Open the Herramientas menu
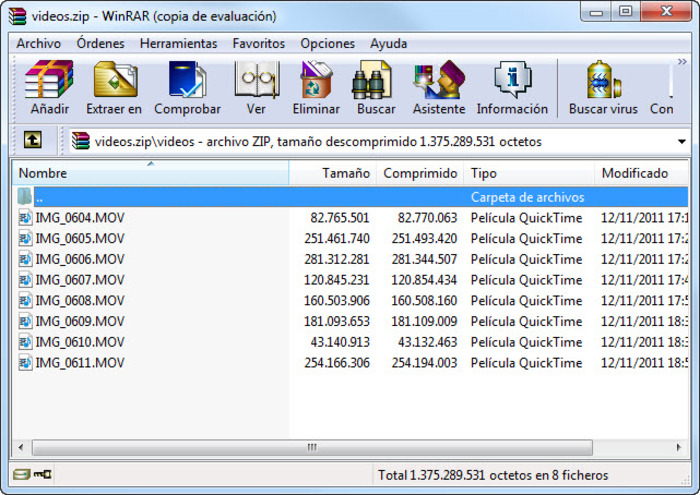This screenshot has width=700, height=495. pyautogui.click(x=178, y=44)
